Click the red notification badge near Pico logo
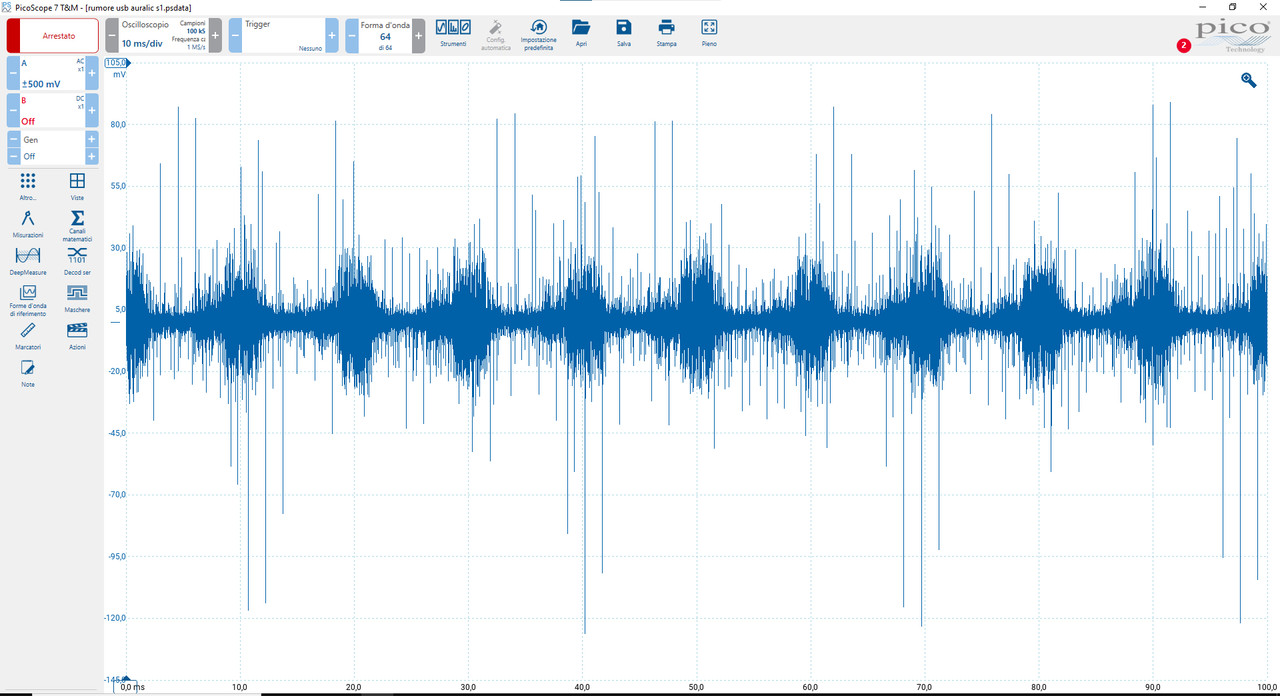The width and height of the screenshot is (1280, 696). click(x=1184, y=45)
